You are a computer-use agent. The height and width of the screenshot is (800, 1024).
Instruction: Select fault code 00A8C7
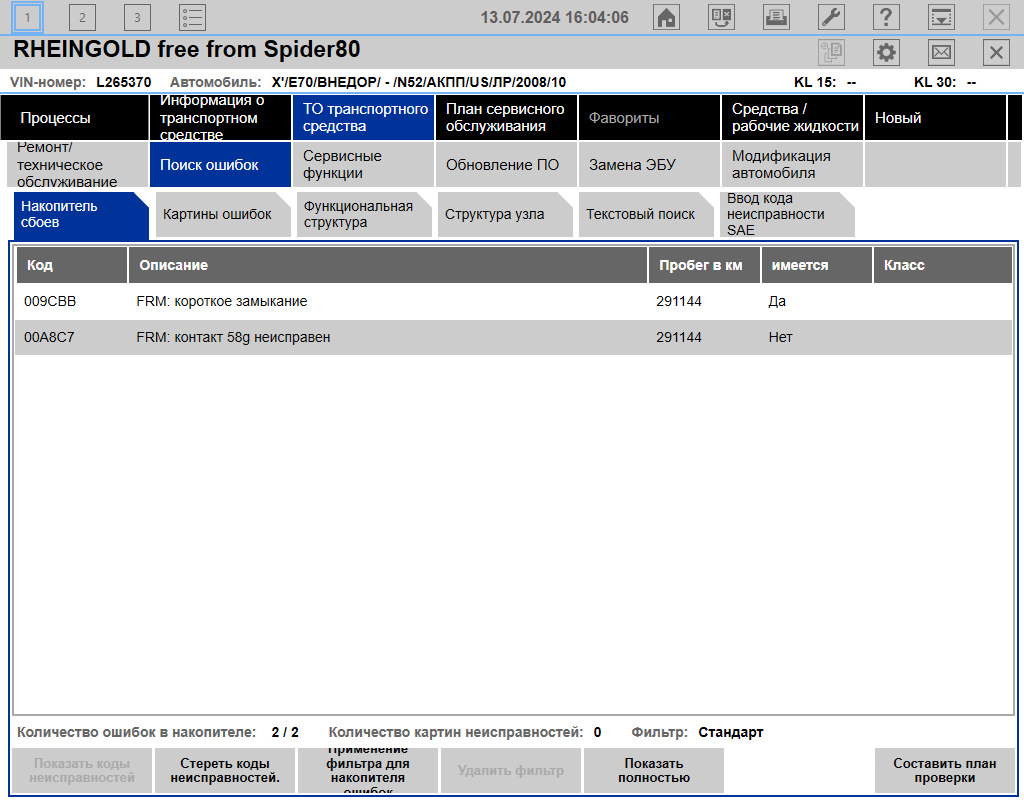(49, 337)
